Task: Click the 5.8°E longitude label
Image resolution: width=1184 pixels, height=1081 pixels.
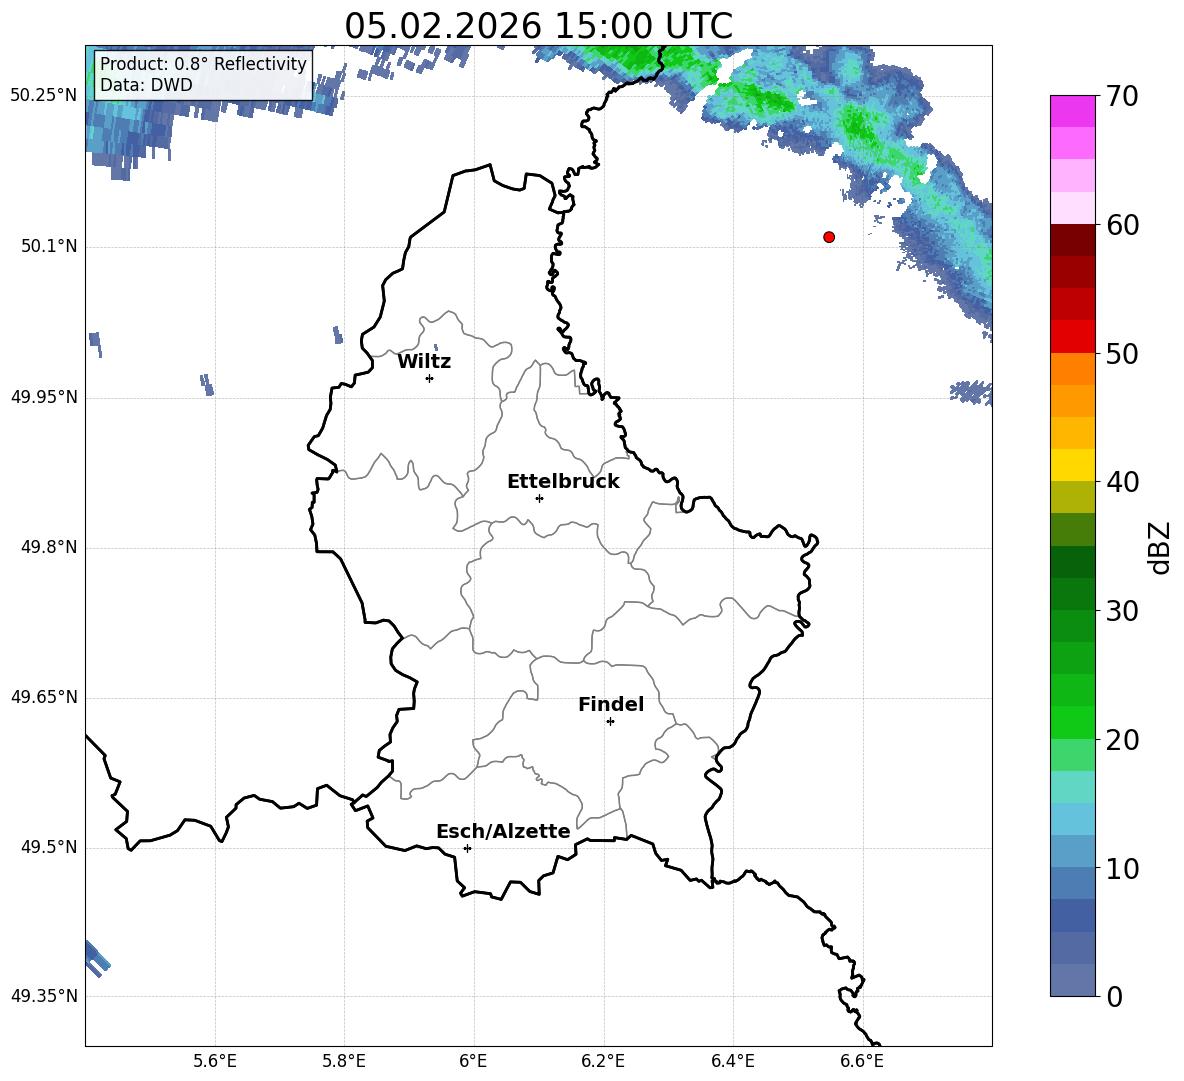Action: (x=344, y=1061)
